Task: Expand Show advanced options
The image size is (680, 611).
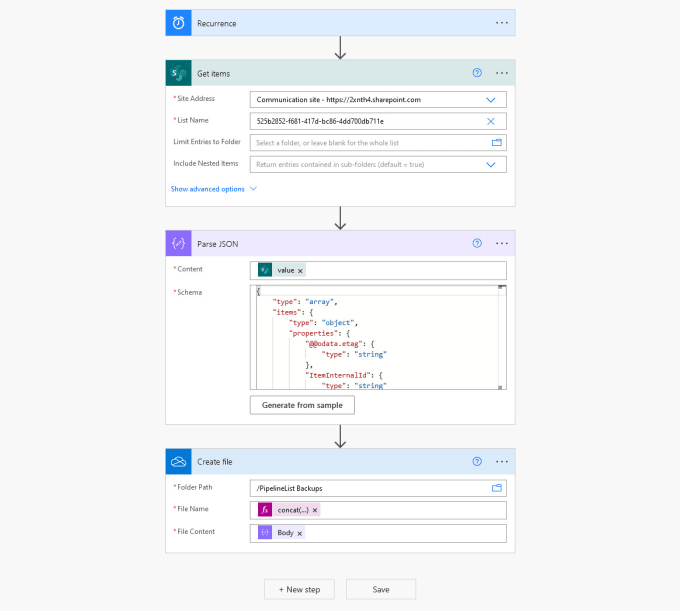Action: tap(213, 189)
